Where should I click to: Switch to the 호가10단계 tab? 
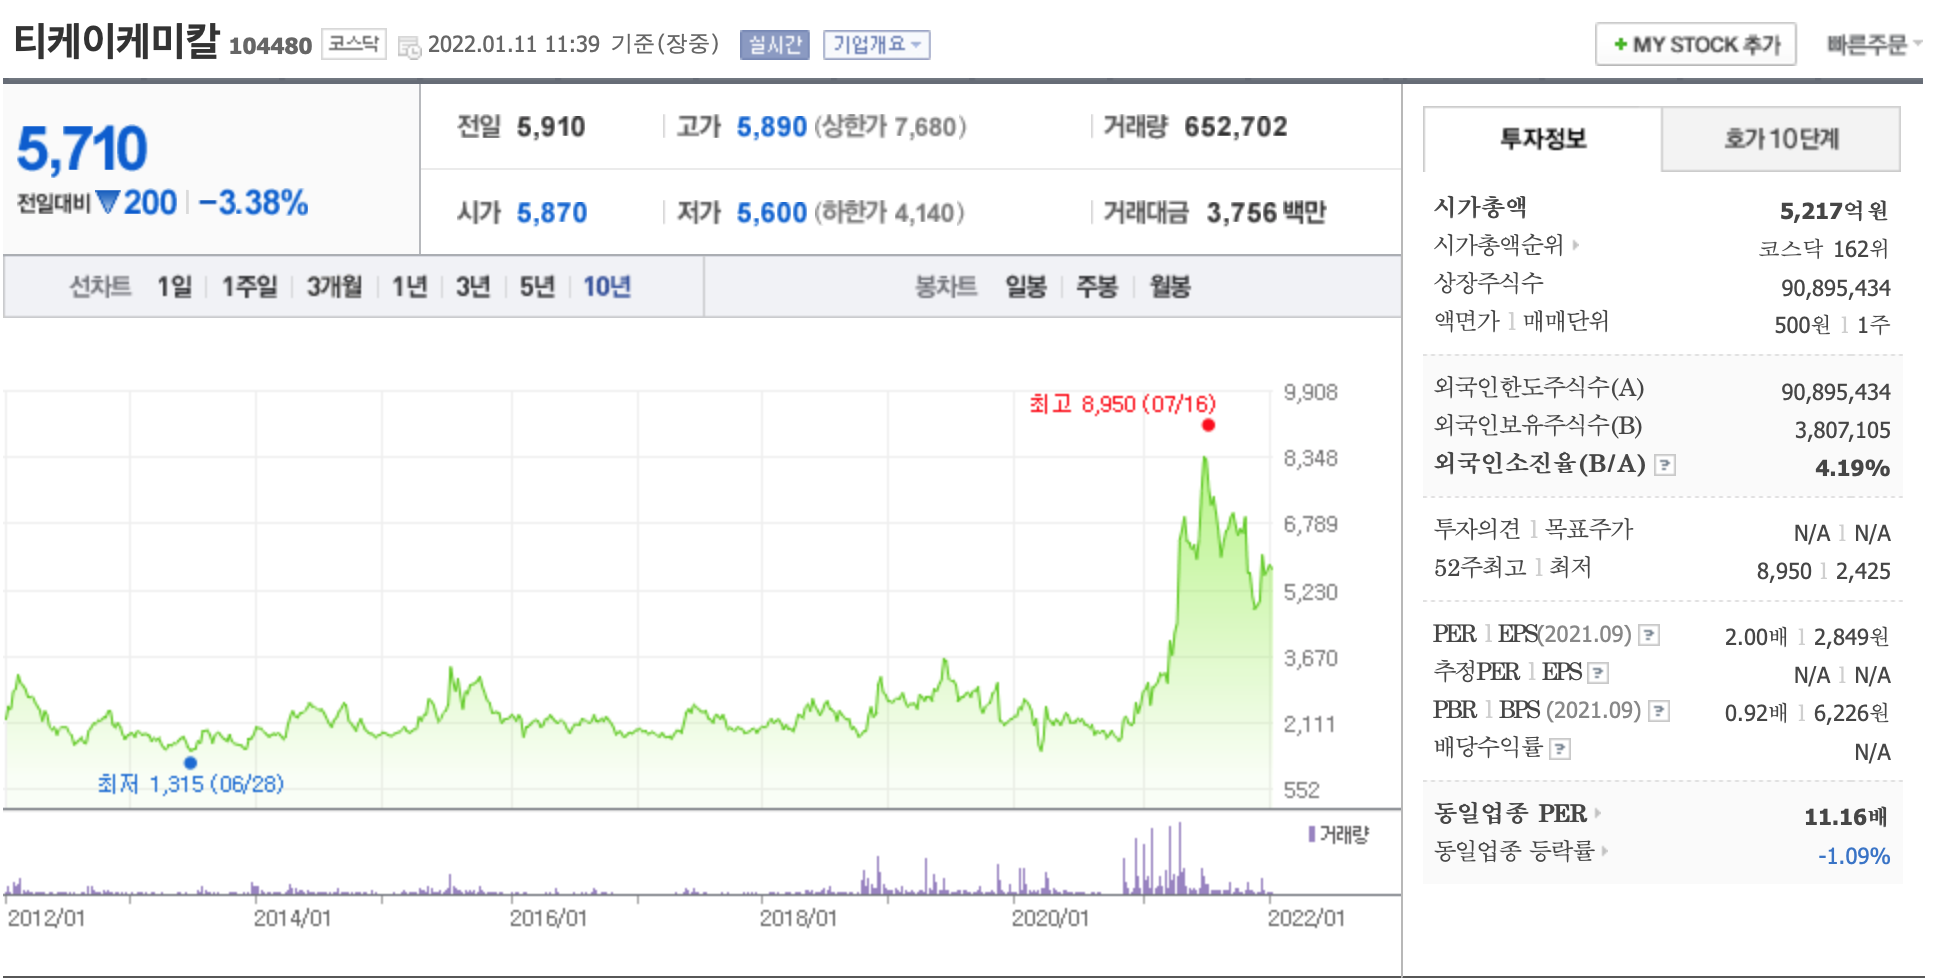[x=1781, y=139]
